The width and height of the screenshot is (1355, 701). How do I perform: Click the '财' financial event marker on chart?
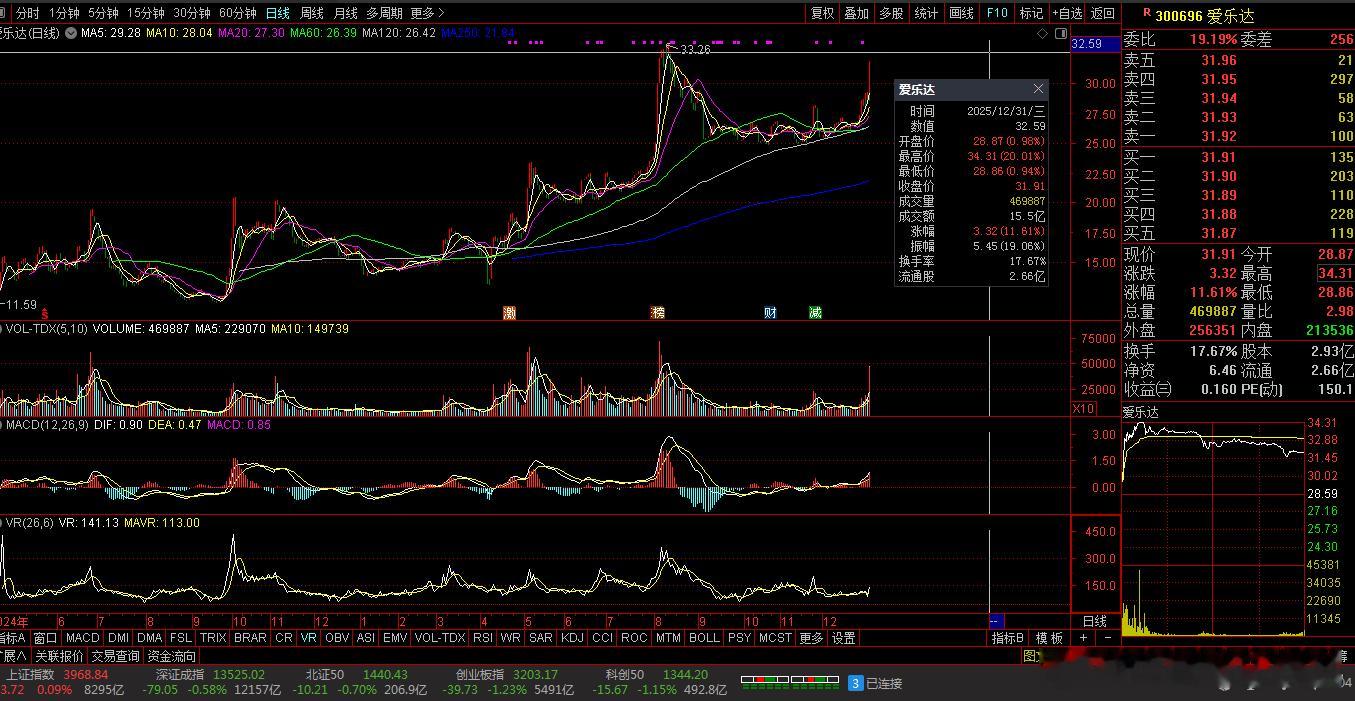[x=770, y=313]
